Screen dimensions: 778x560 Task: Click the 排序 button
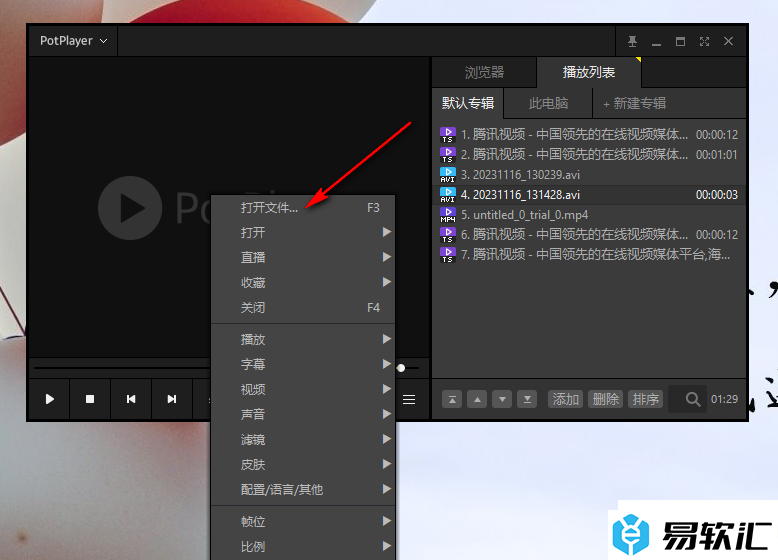(x=646, y=399)
